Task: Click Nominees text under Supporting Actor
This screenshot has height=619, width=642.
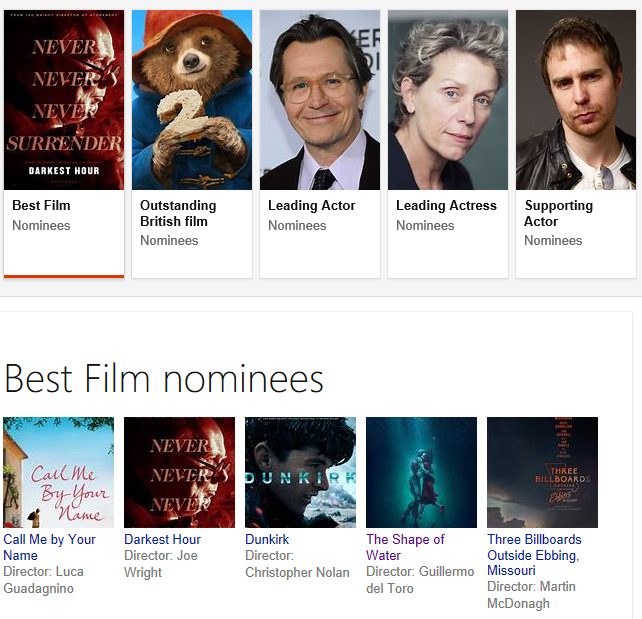Action: (553, 240)
